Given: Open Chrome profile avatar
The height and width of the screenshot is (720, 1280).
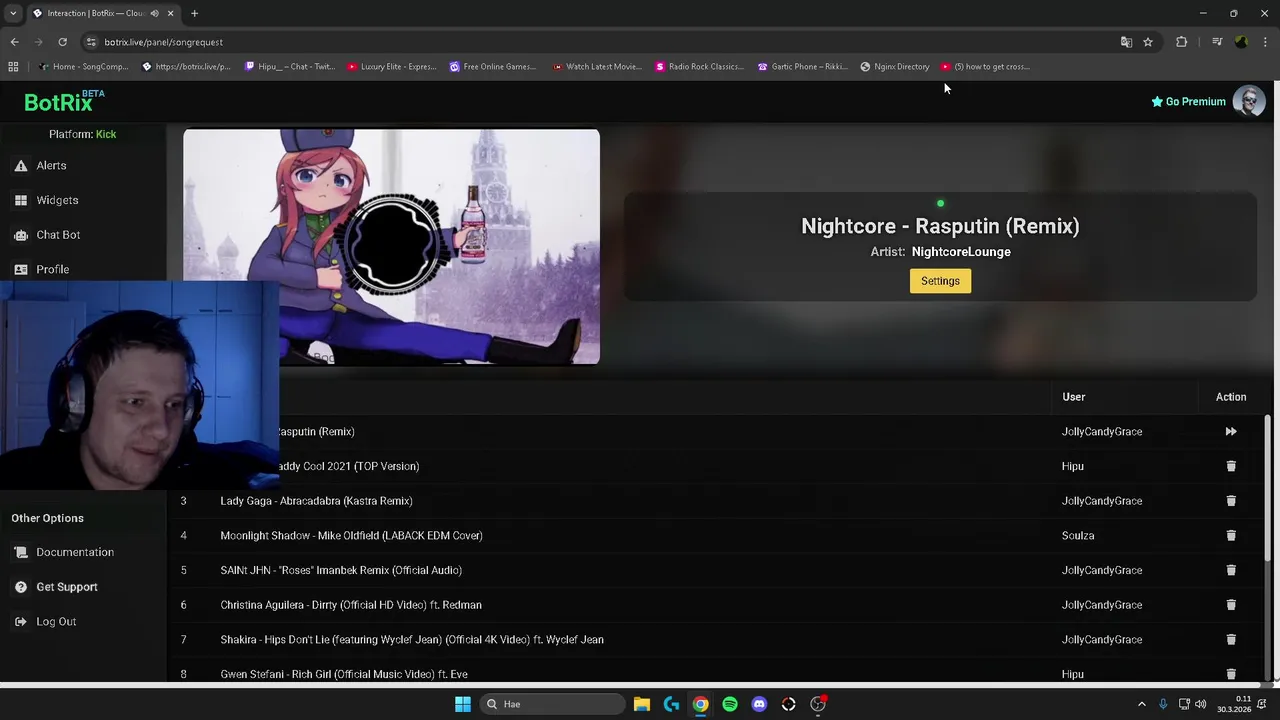Looking at the screenshot, I should (x=1241, y=42).
